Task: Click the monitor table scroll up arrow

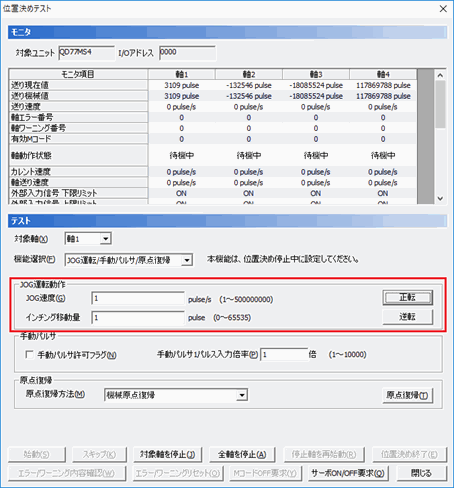Action: pyautogui.click(x=440, y=75)
